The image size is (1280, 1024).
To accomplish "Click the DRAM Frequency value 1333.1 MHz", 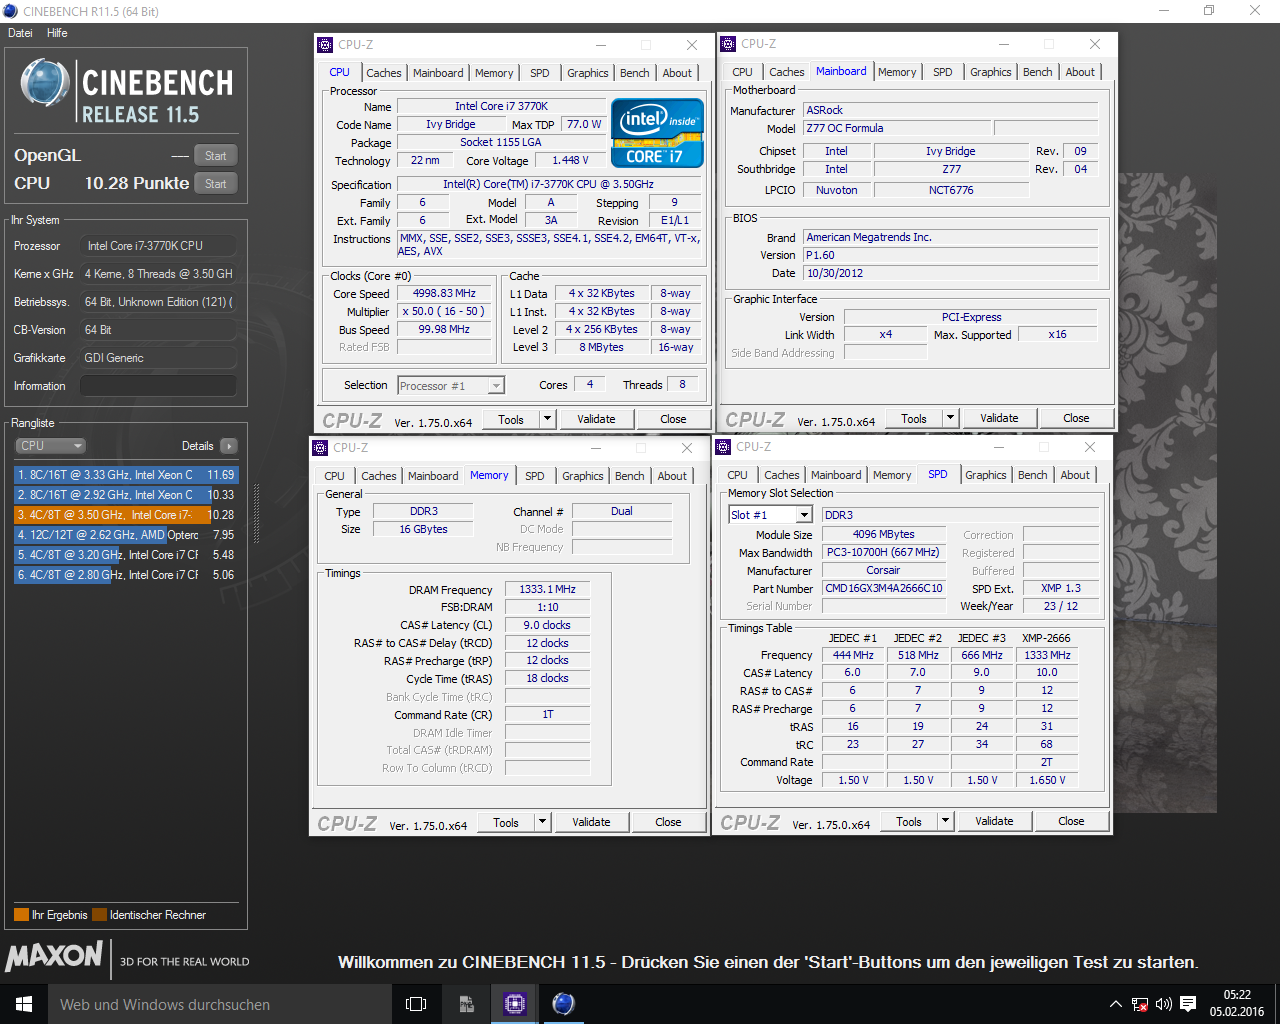I will coord(547,589).
